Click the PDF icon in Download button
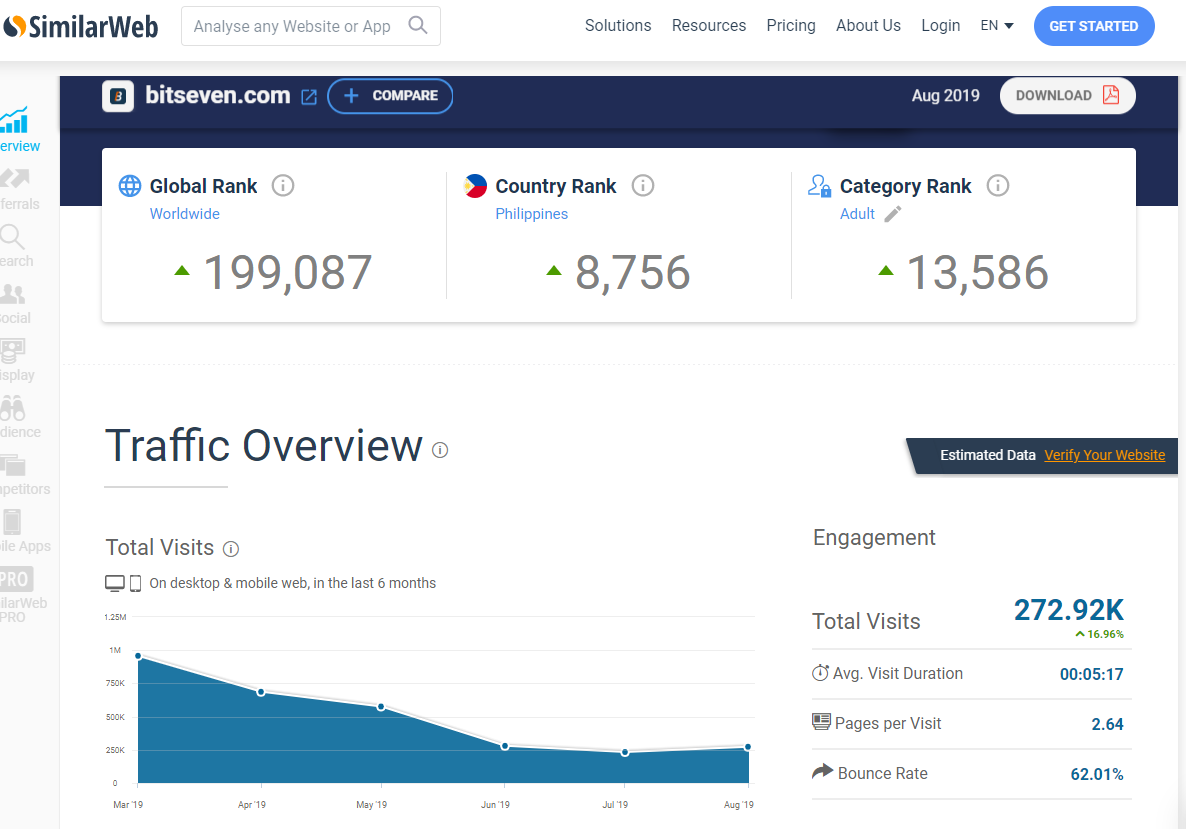The height and width of the screenshot is (829, 1186). 1110,95
